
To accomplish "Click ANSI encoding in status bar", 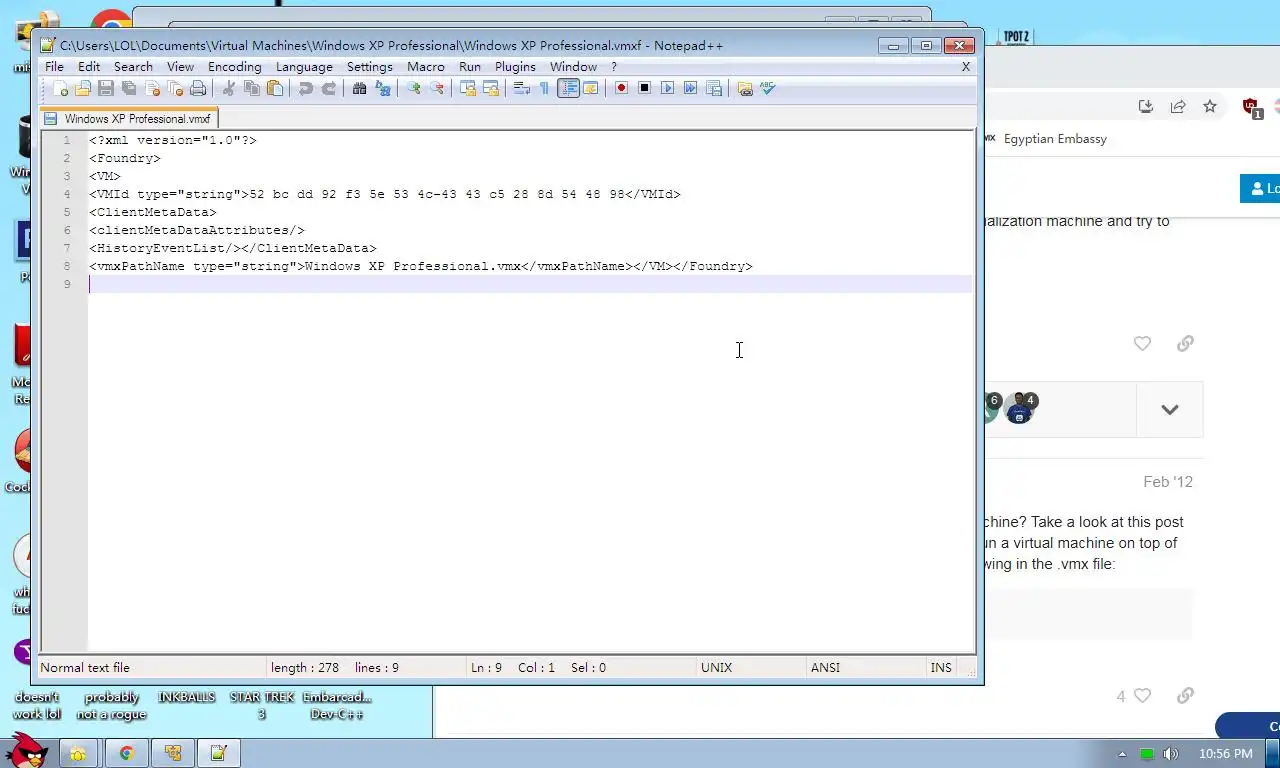I will (x=825, y=667).
